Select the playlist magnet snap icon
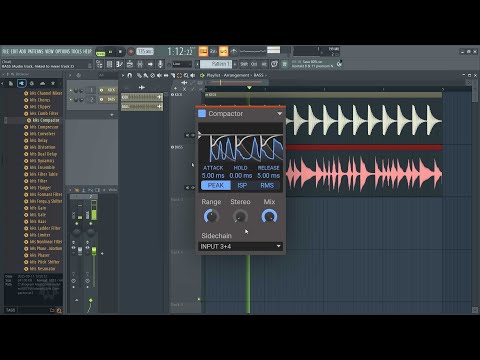Viewport: 480px width, 360px height. [130, 76]
